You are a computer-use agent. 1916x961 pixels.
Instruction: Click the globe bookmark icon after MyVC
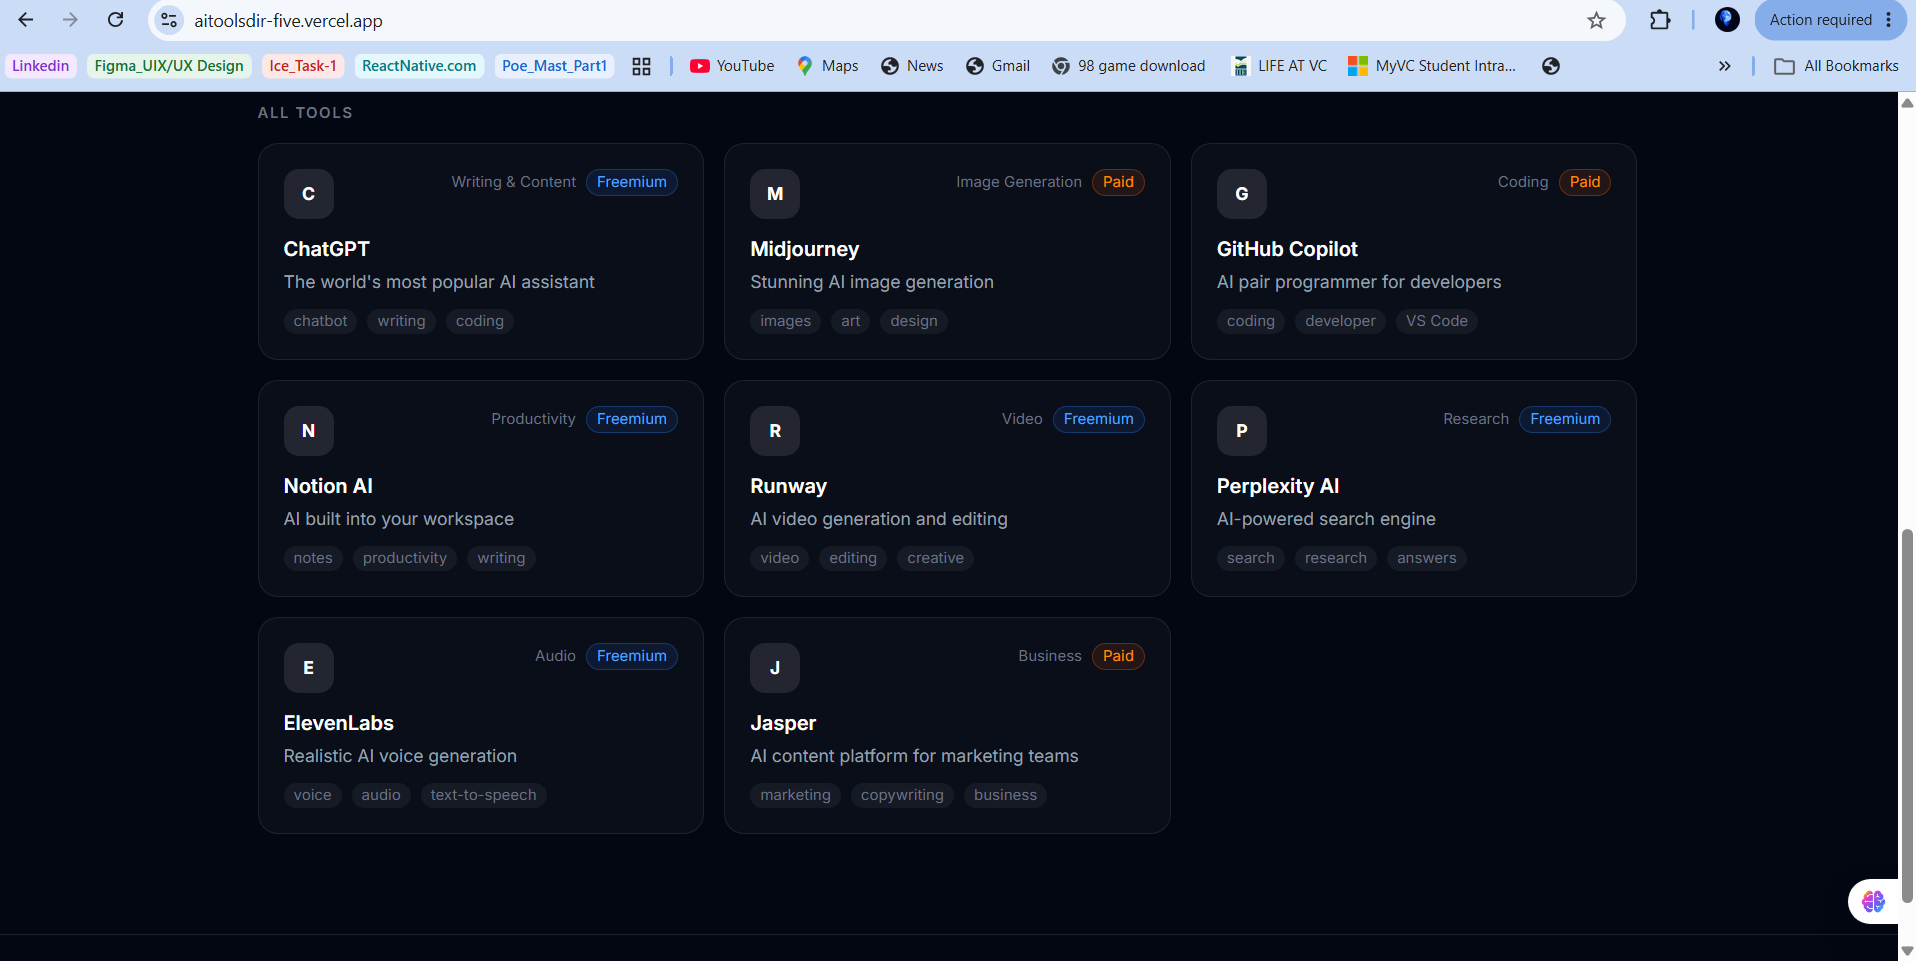point(1551,66)
